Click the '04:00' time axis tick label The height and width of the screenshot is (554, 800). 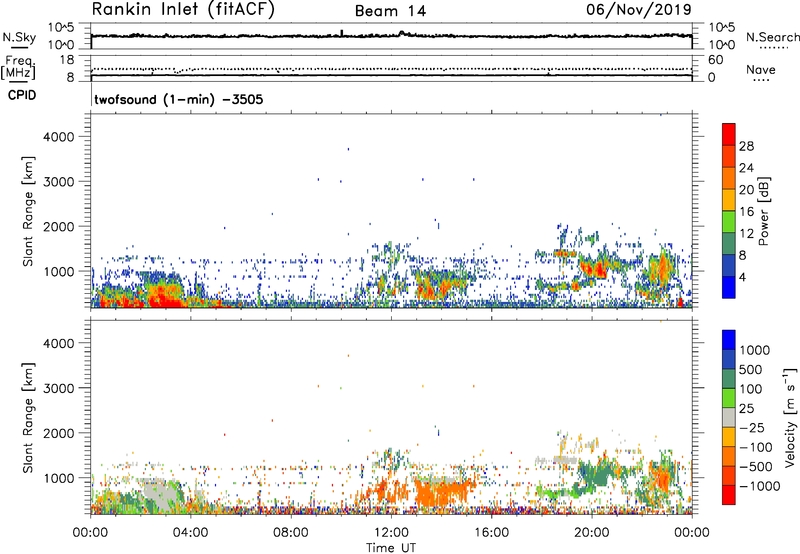click(x=190, y=533)
